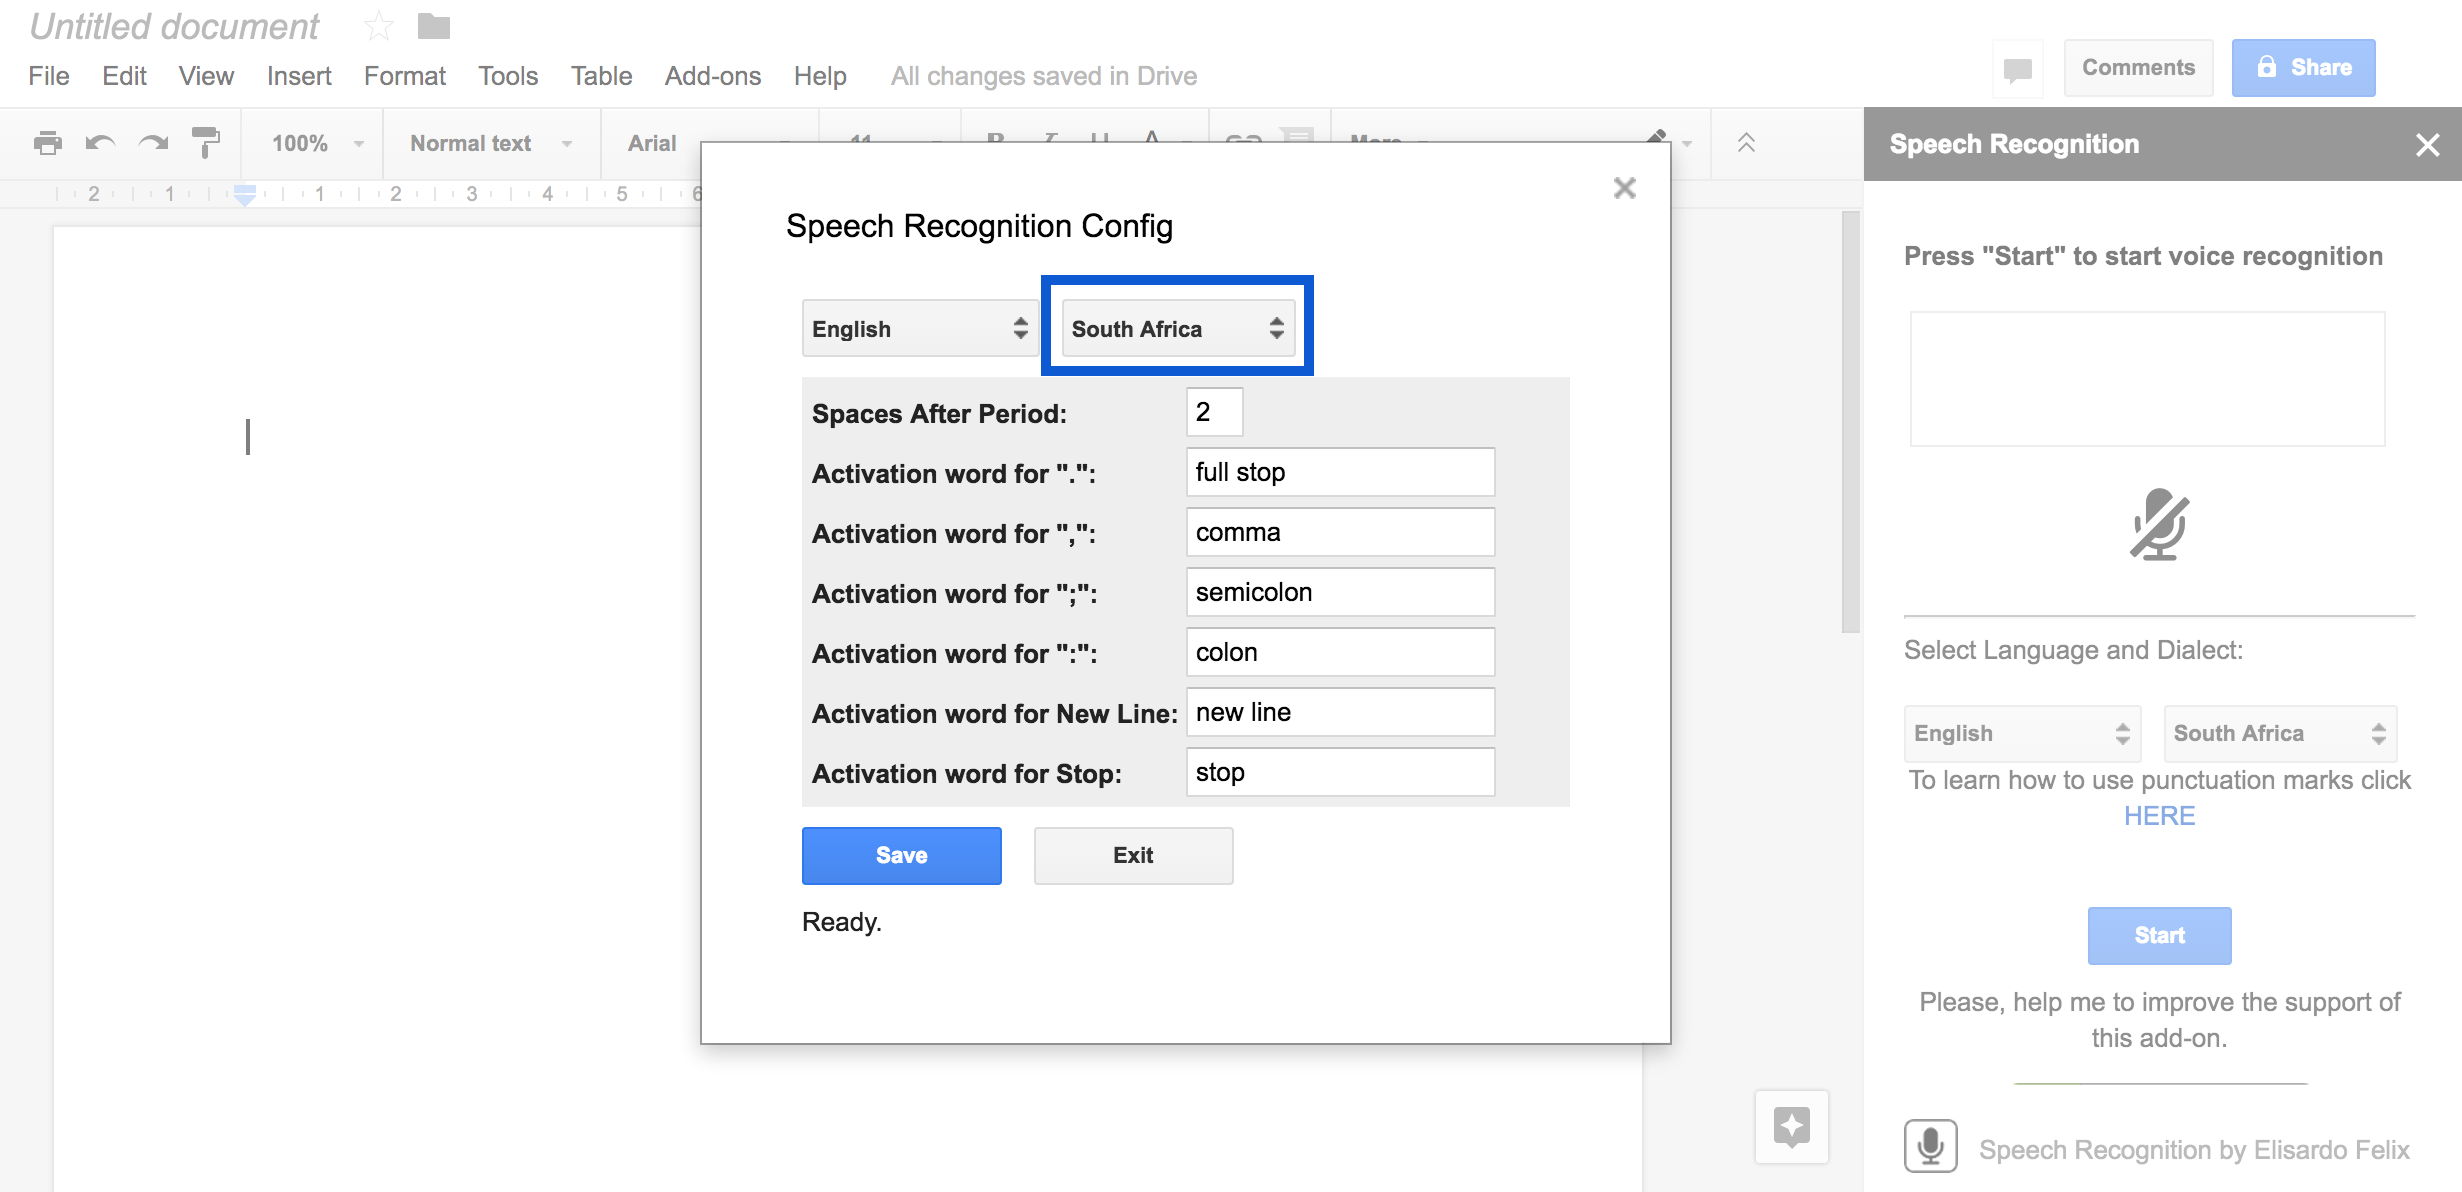Open the English language dropdown in config dialog

[x=919, y=329]
